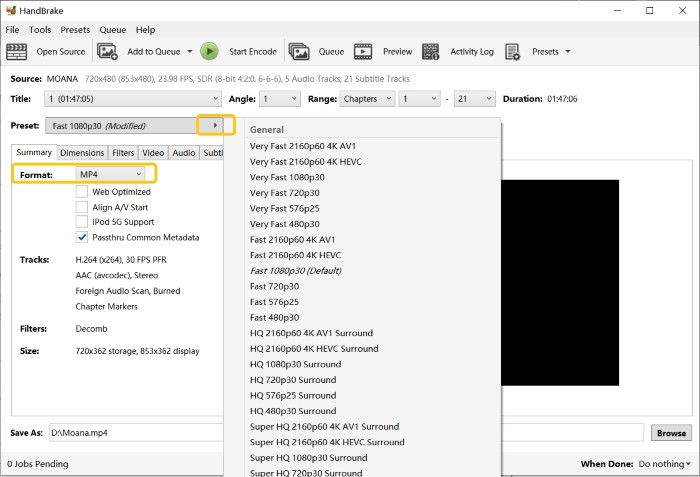700x477 pixels.
Task: Enable iPod 5G Support checkbox
Action: 82,222
